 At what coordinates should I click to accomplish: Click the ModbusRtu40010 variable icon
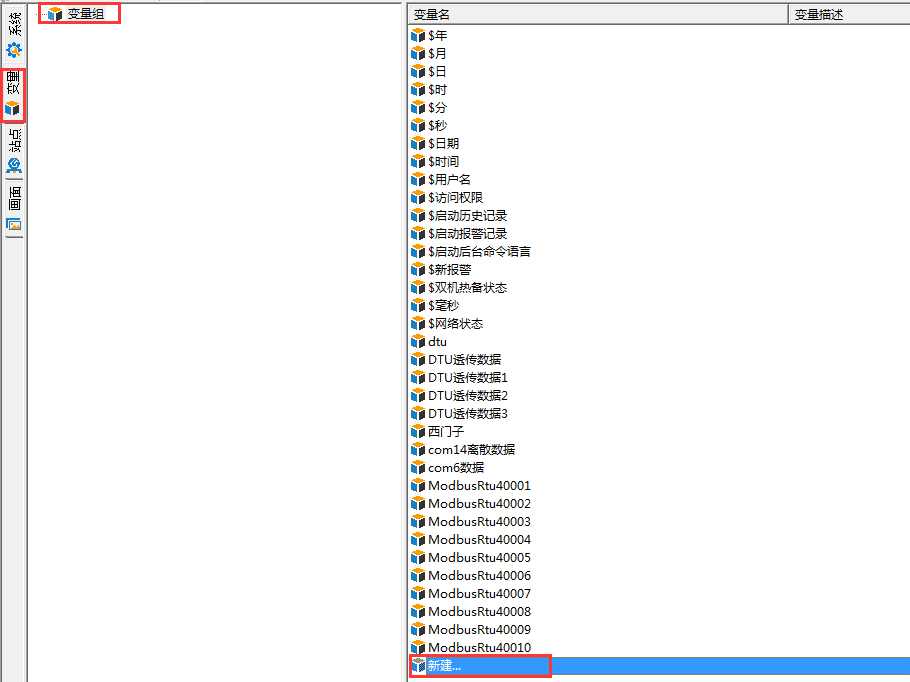pos(418,648)
